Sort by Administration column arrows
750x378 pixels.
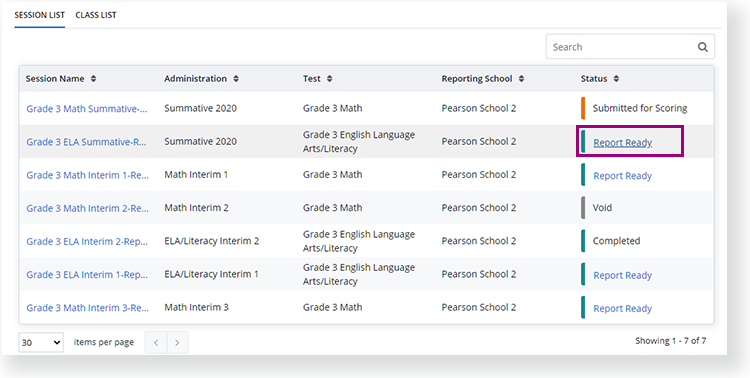coord(236,78)
